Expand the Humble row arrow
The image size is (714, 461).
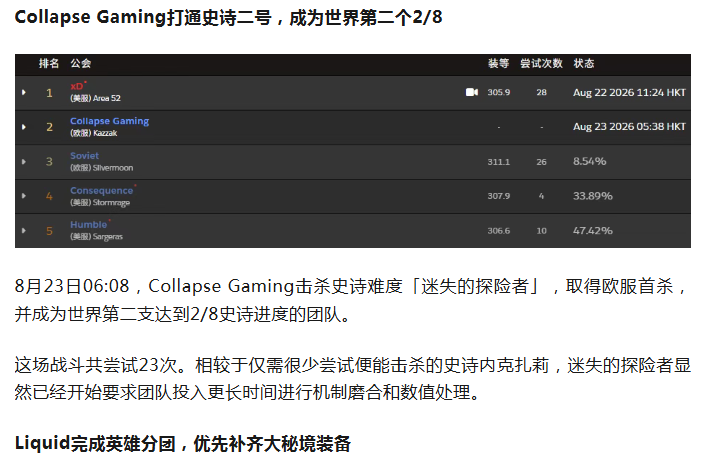(x=24, y=231)
